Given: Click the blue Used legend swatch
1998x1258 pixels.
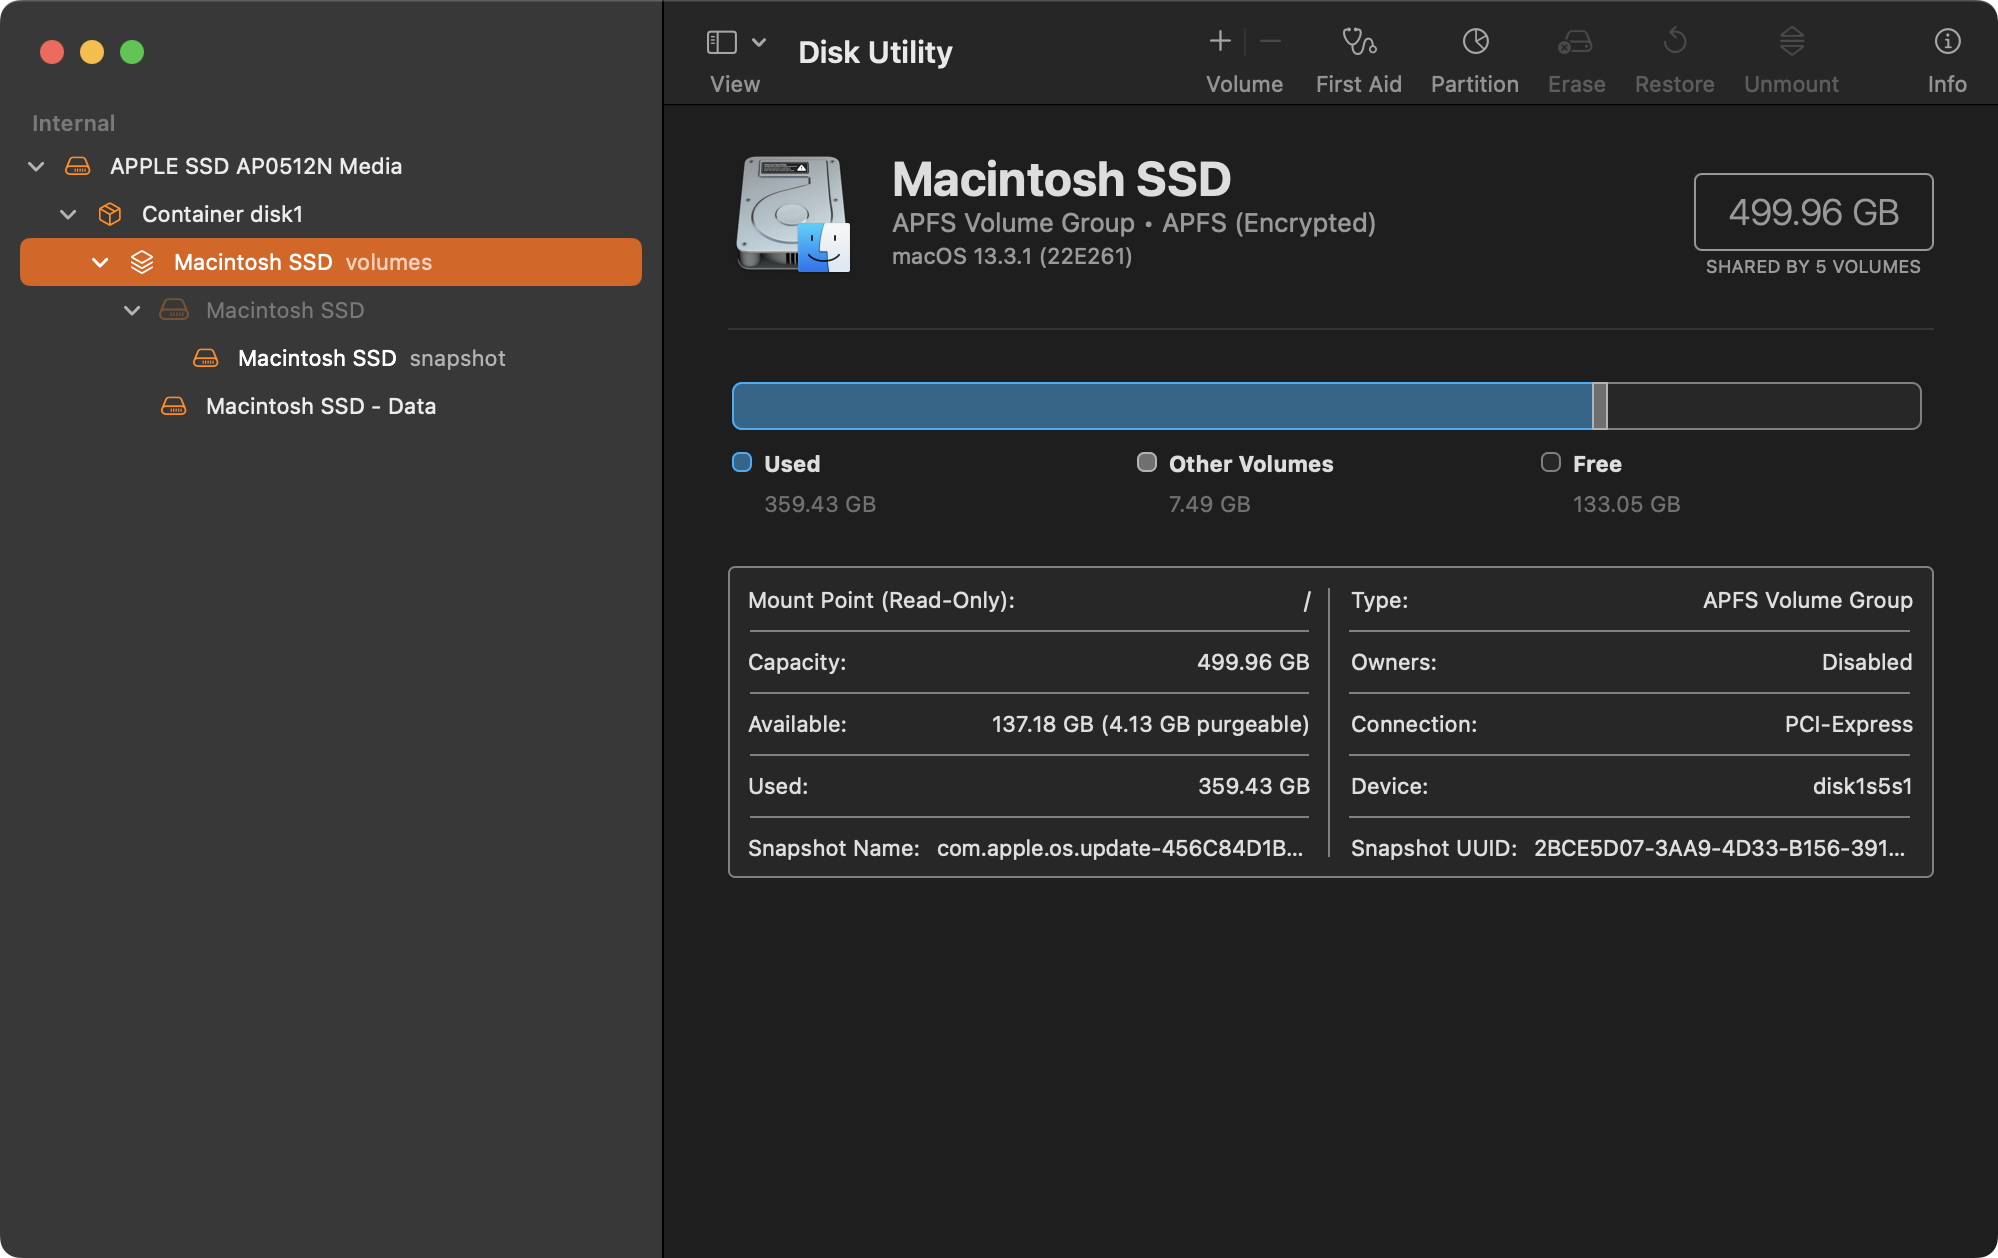Looking at the screenshot, I should point(742,462).
